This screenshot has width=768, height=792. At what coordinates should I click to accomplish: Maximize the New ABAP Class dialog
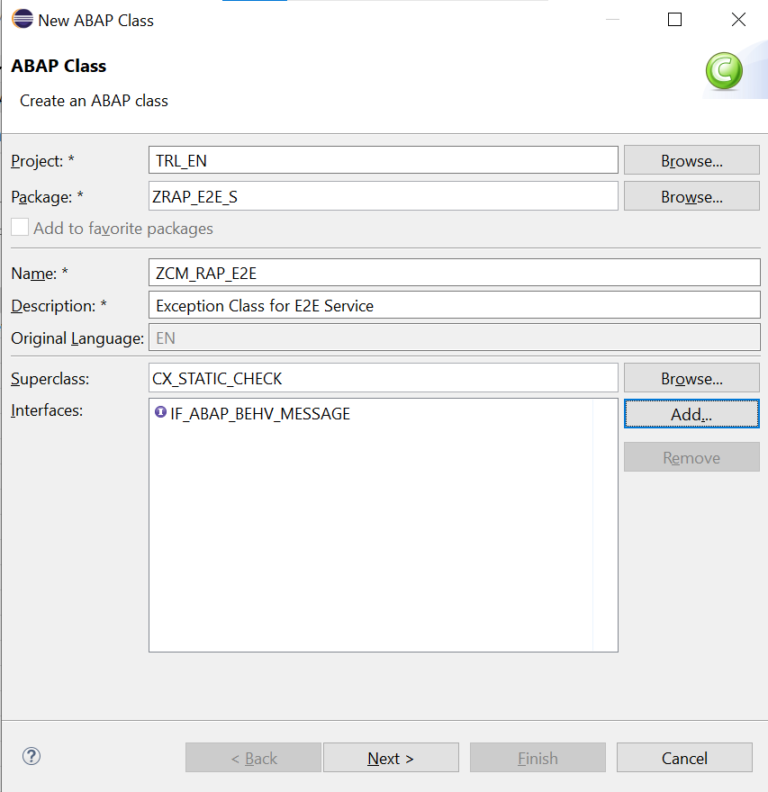[675, 19]
